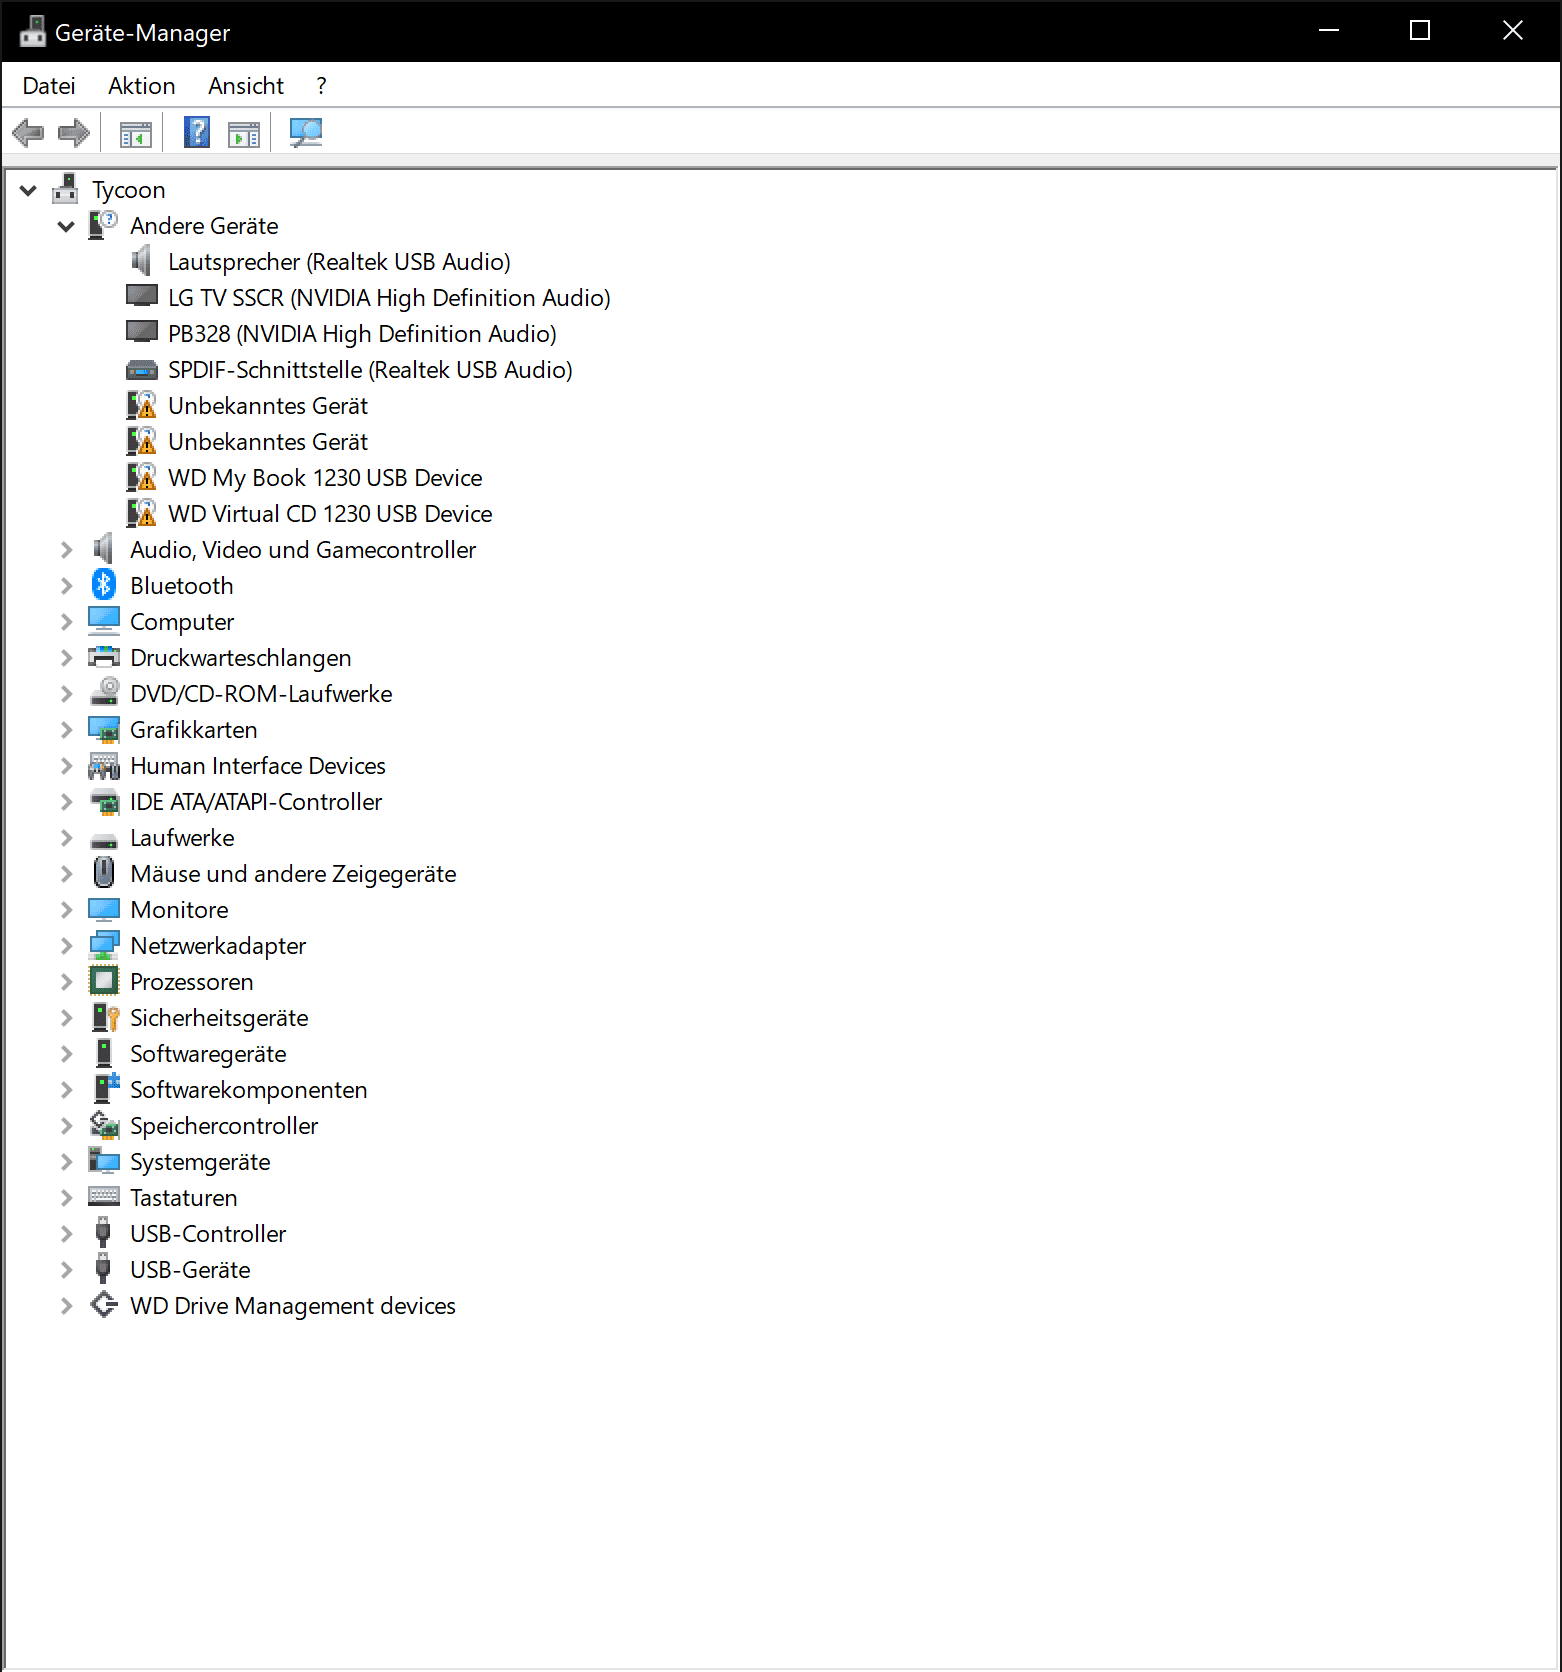Click the action pane toolbar icon
Screen dimensions: 1562x1672
243,133
